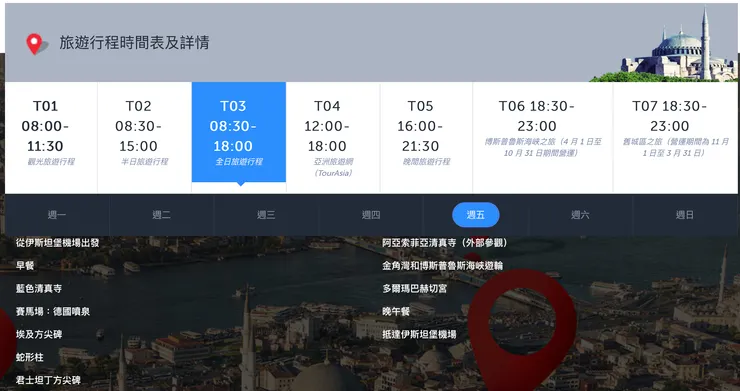Click itinerary item 阿亞索菲亞清真寺（外部參觀）
Viewport: 740px width, 391px height.
446,243
